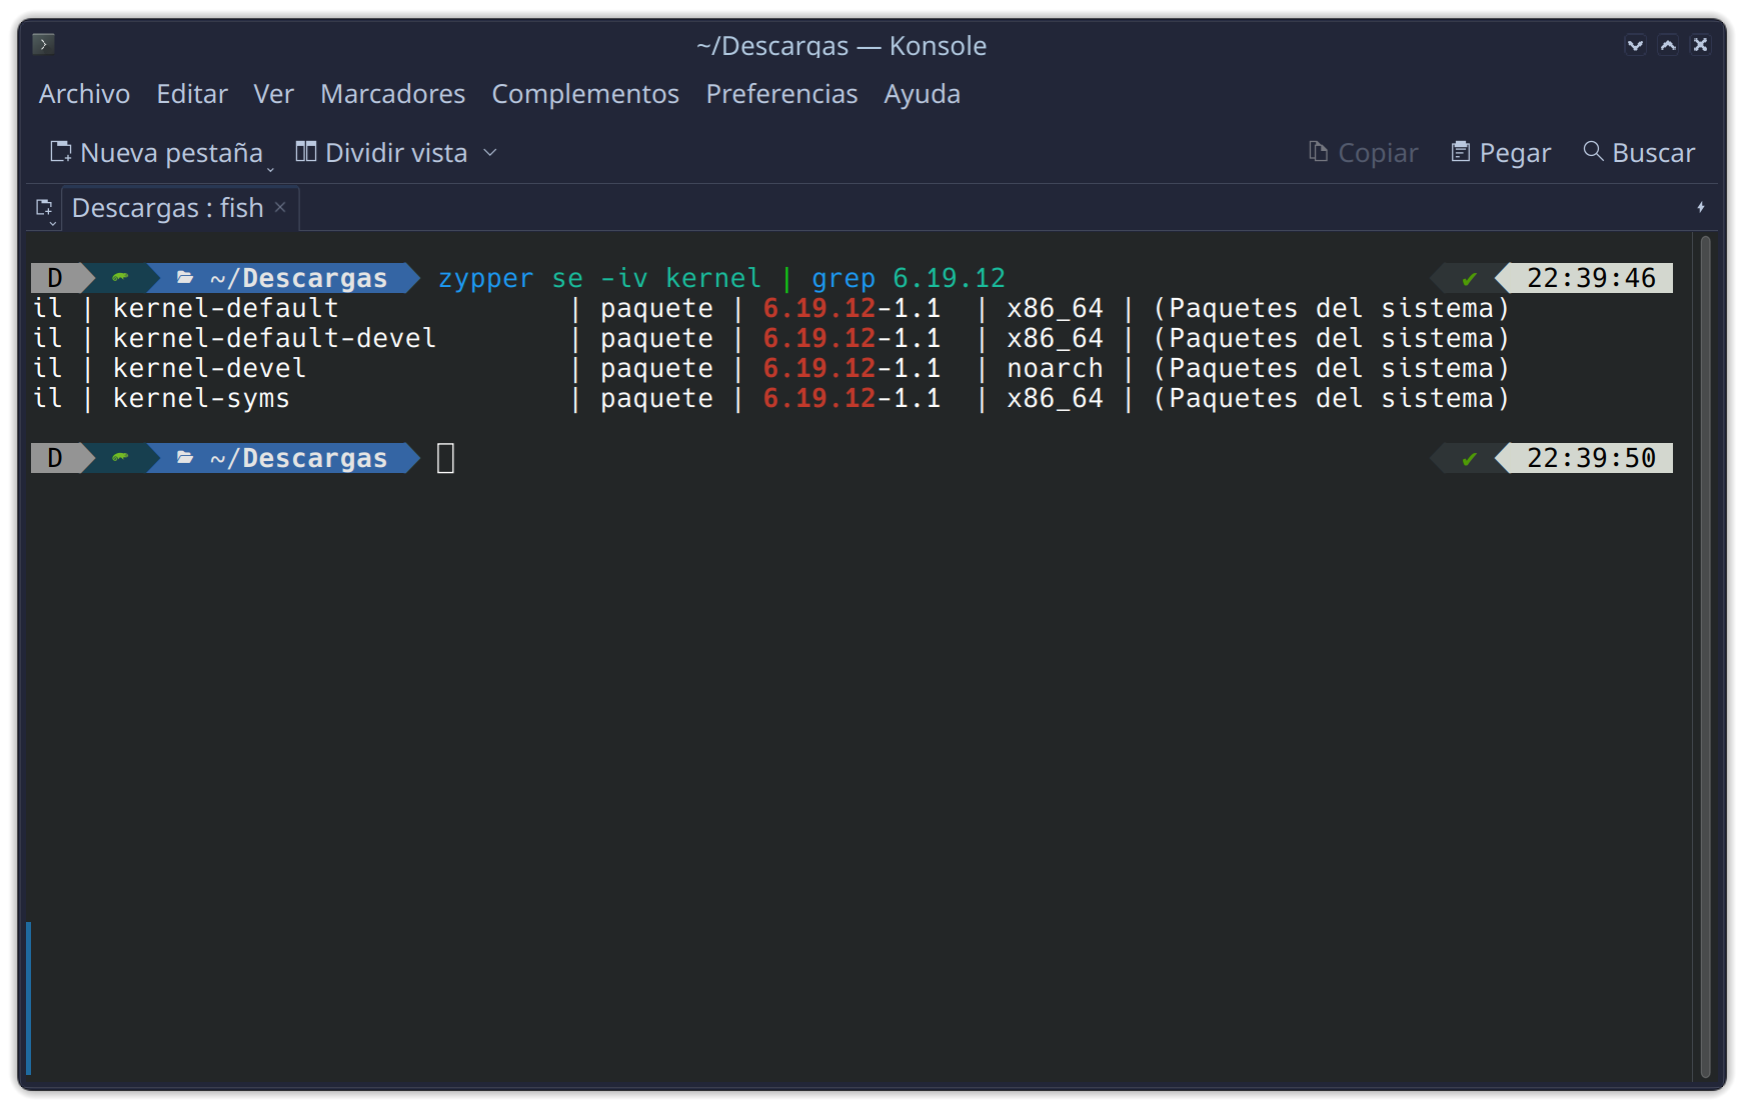1744x1108 pixels.
Task: Click the Nueva pestaña new tab icon
Action: point(61,152)
